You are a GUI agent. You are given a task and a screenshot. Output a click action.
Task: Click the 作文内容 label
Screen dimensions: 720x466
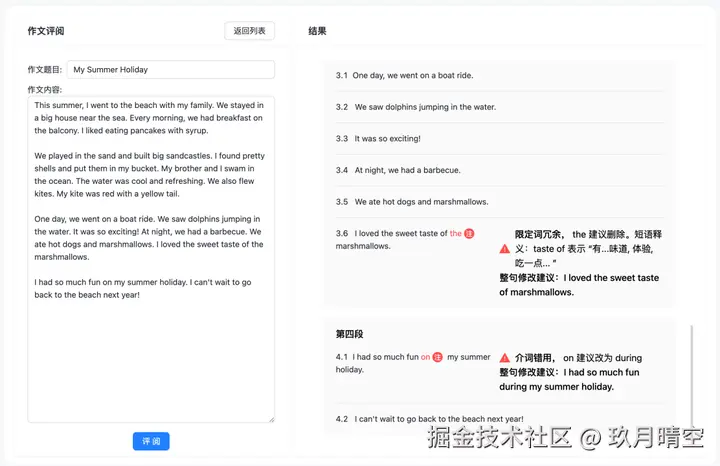45,90
